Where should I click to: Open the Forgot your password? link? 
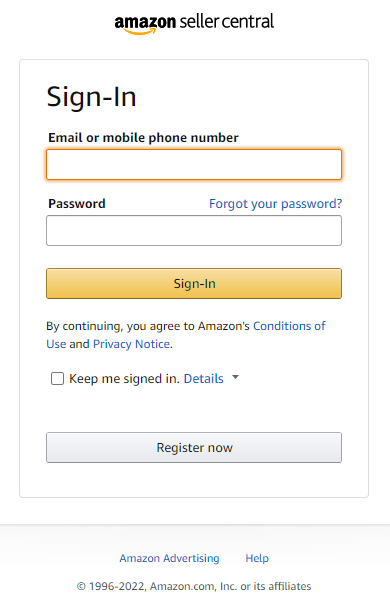pos(275,204)
